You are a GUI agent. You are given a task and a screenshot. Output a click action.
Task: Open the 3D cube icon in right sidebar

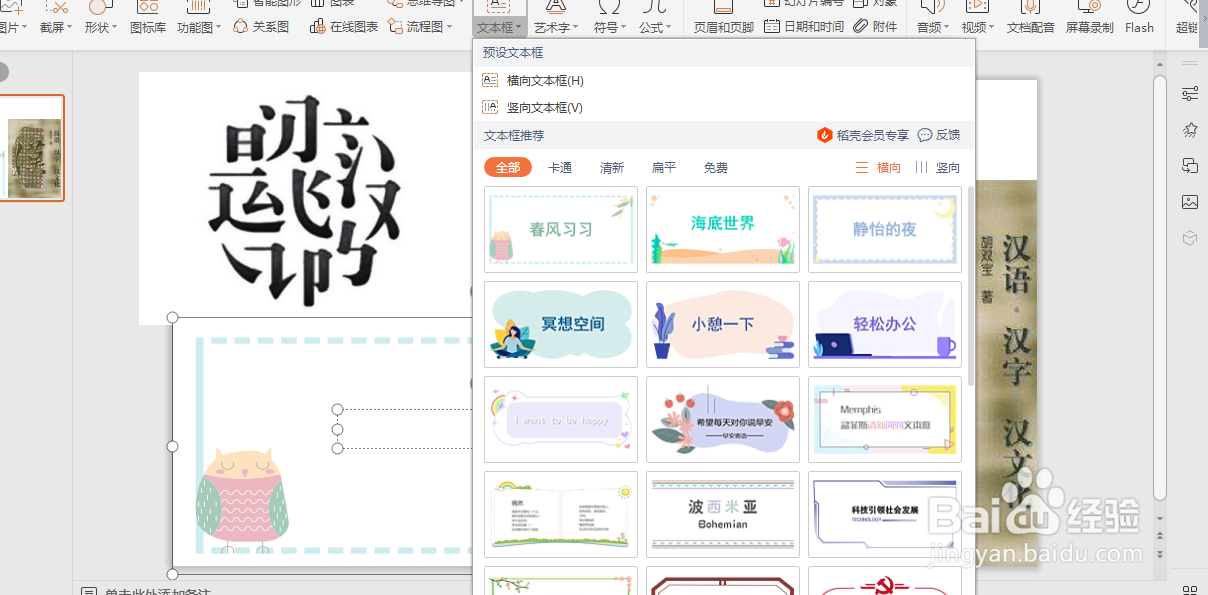(1190, 238)
